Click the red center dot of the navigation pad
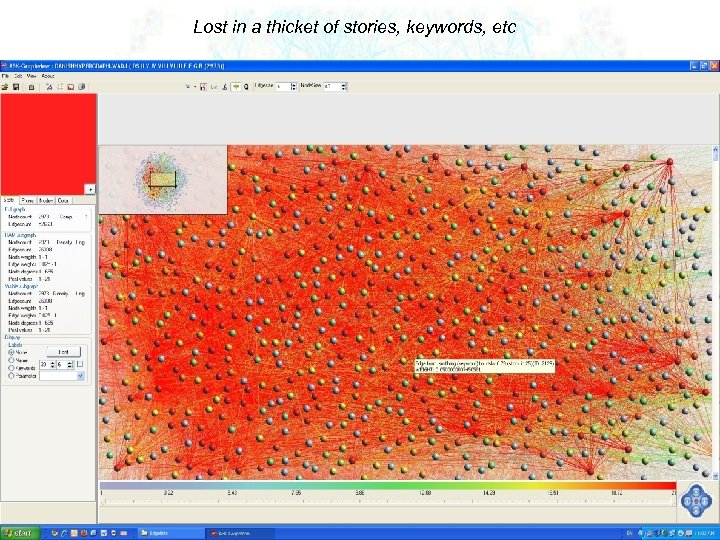Viewport: 720px width, 540px height. (x=696, y=501)
